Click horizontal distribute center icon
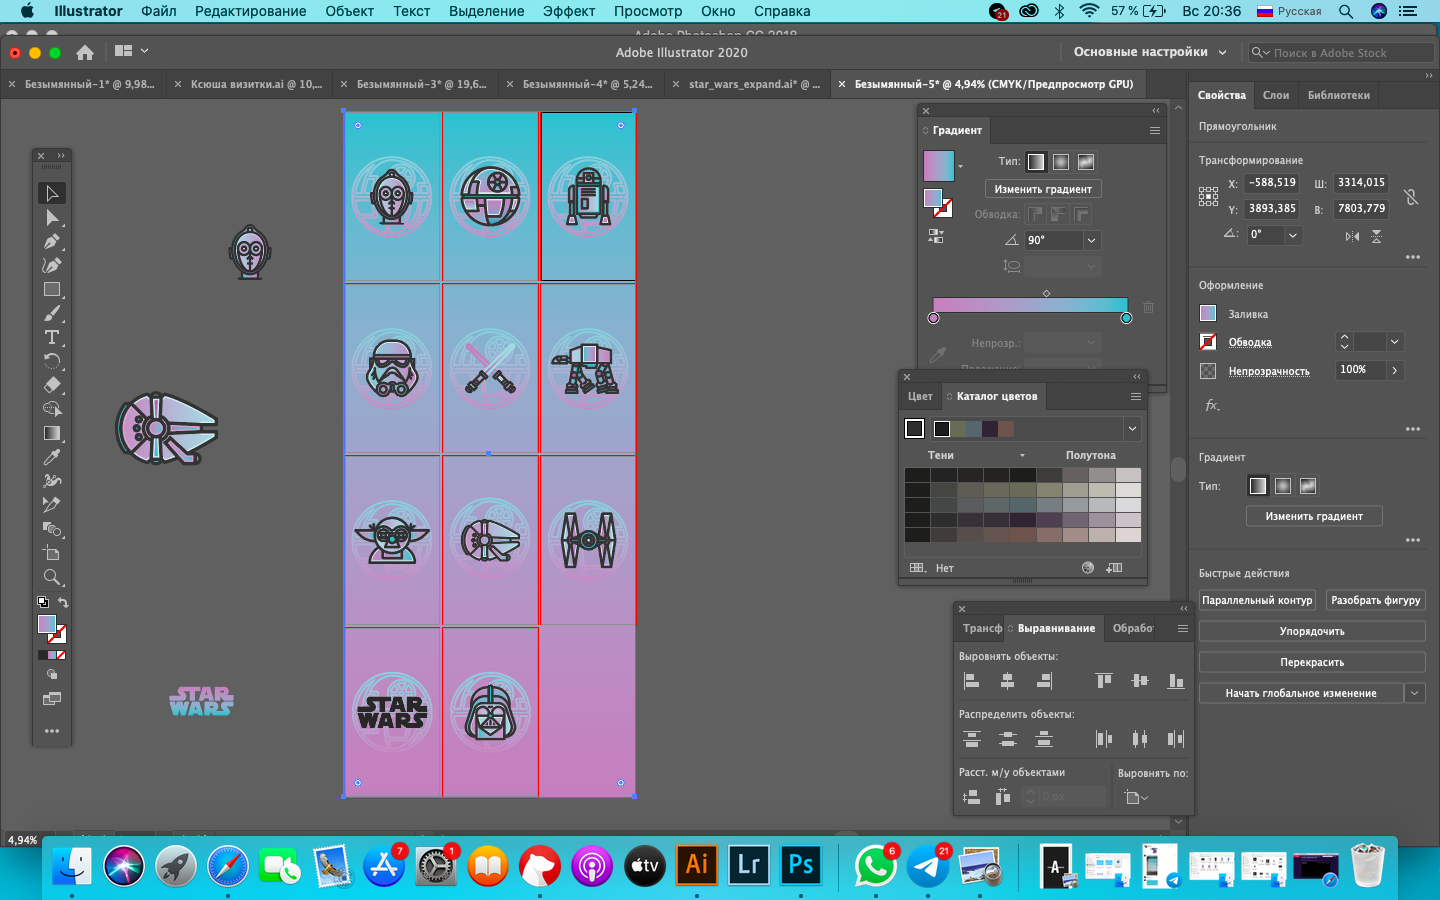Viewport: 1440px width, 900px height. point(1140,739)
